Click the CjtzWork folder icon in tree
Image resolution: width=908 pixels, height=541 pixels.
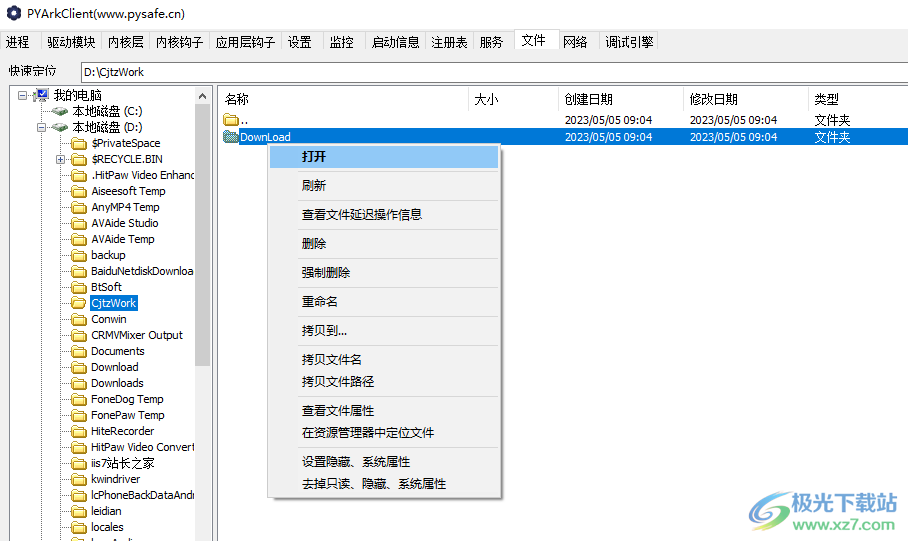(x=79, y=303)
